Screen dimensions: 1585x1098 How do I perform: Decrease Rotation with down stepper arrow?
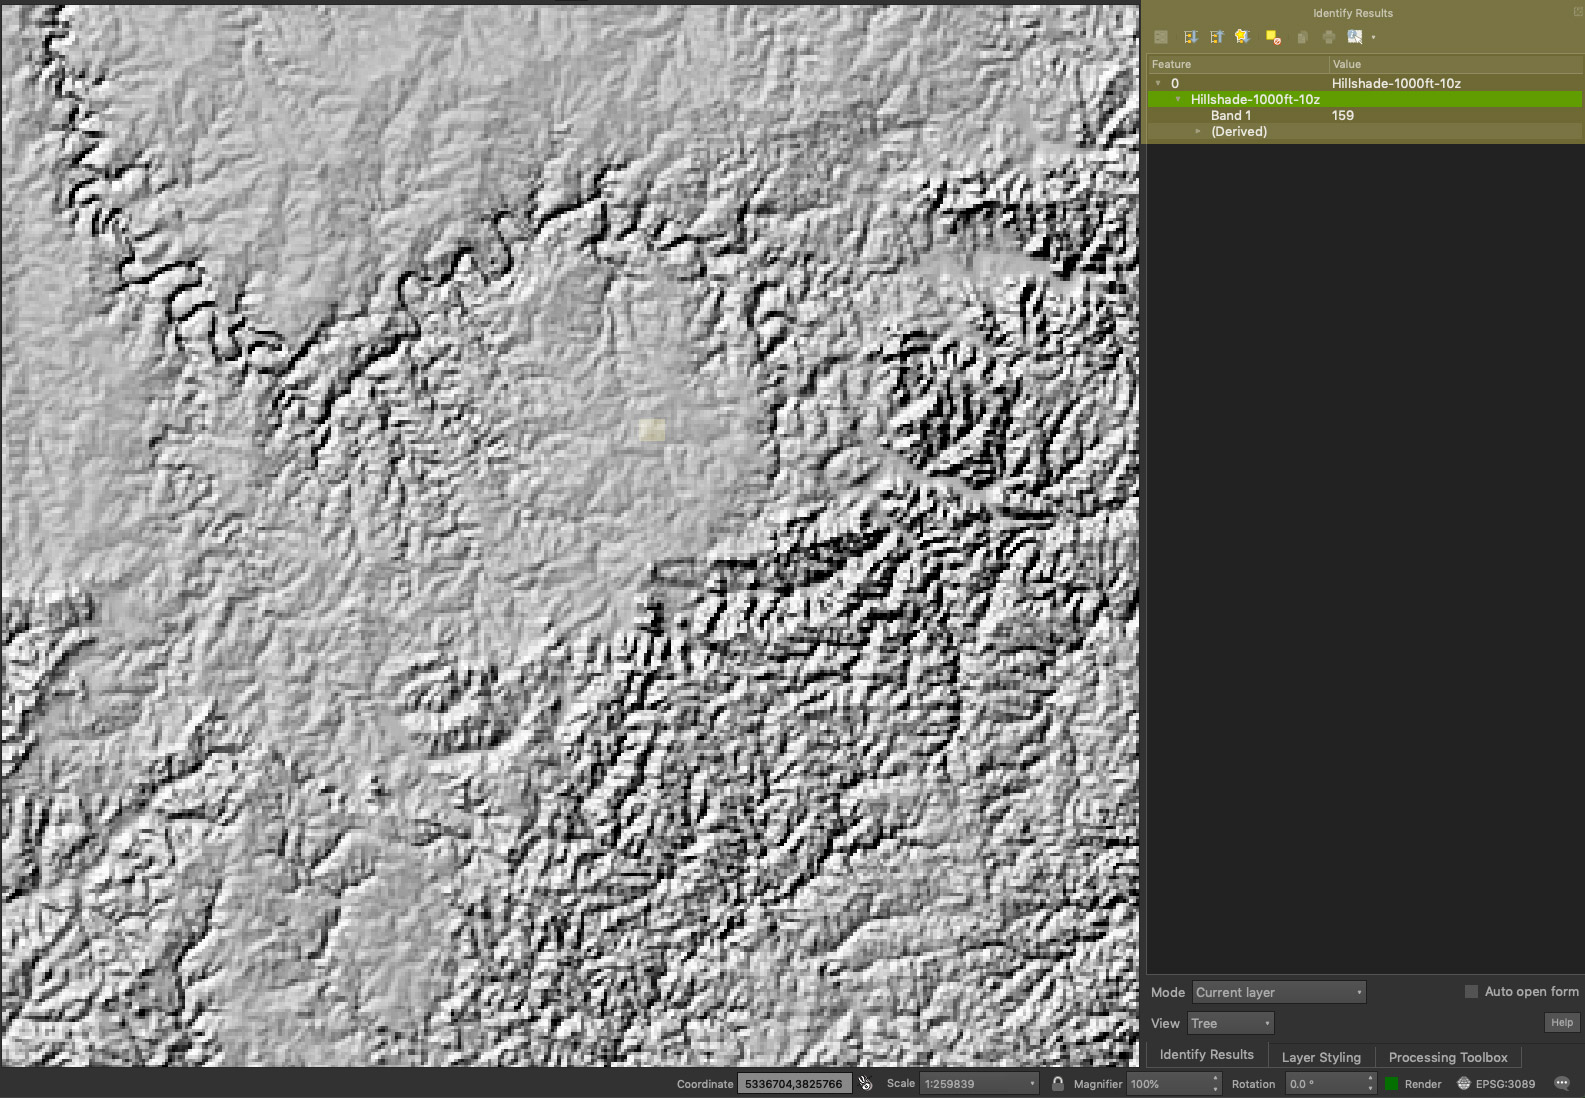(x=1370, y=1088)
